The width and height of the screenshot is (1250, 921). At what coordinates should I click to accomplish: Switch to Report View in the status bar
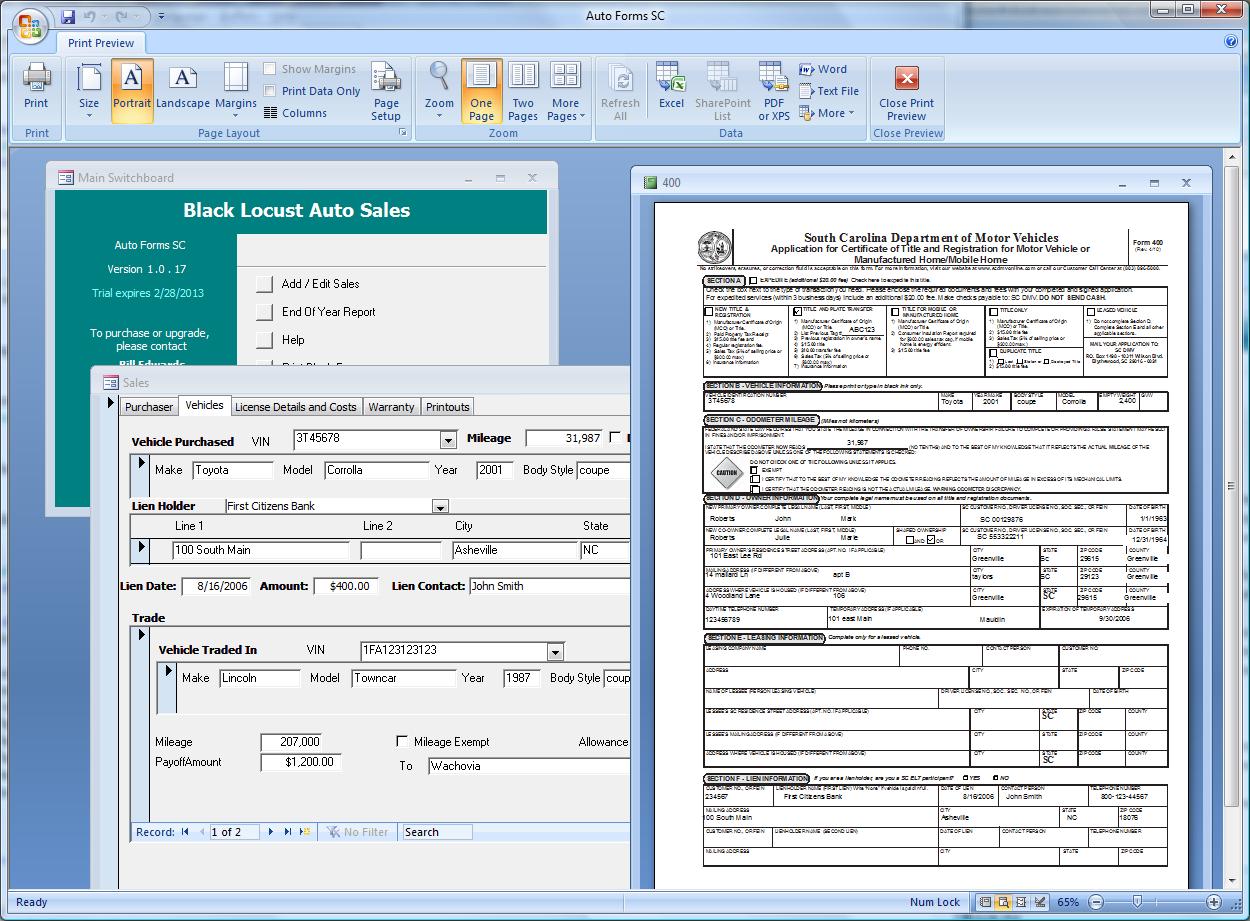pos(986,902)
